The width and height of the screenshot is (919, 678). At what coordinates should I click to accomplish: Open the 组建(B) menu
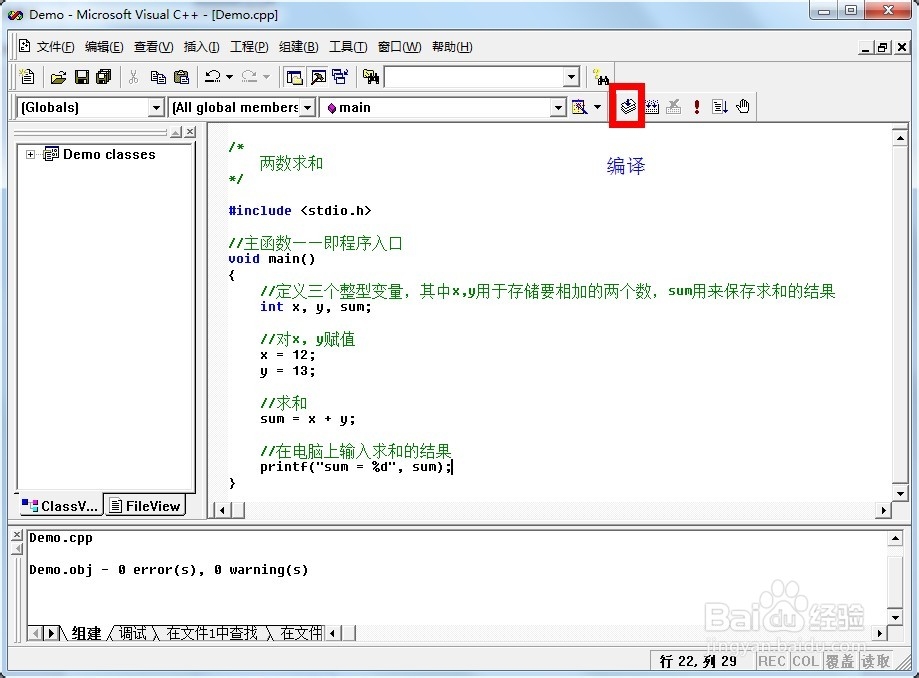tap(298, 46)
